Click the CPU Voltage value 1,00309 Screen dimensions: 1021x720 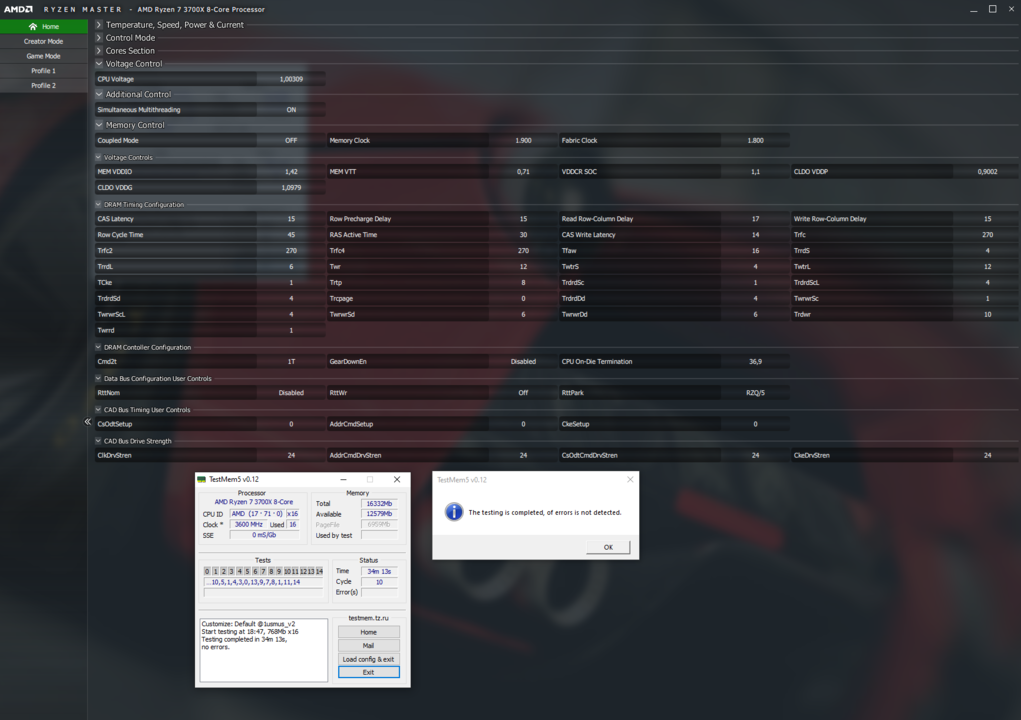tap(291, 79)
